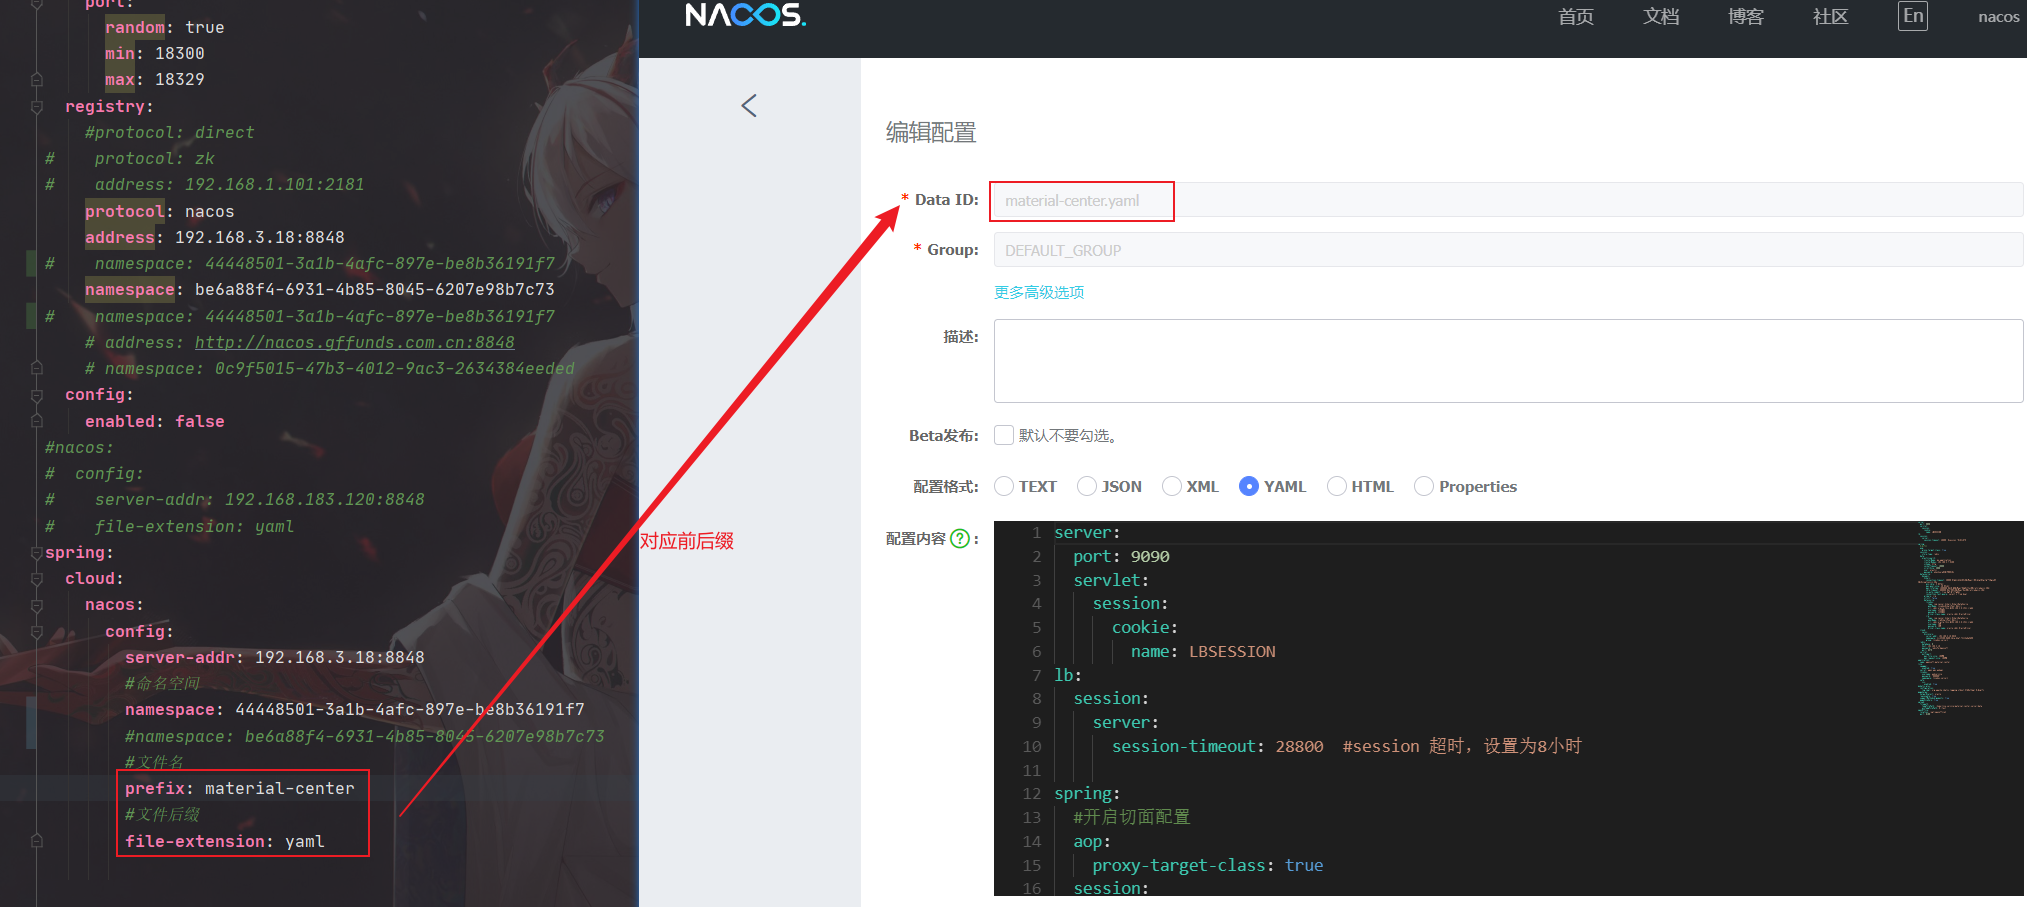Screen dimensions: 2027x907
Task: Click the code minimap in config editor
Action: [x=1955, y=620]
